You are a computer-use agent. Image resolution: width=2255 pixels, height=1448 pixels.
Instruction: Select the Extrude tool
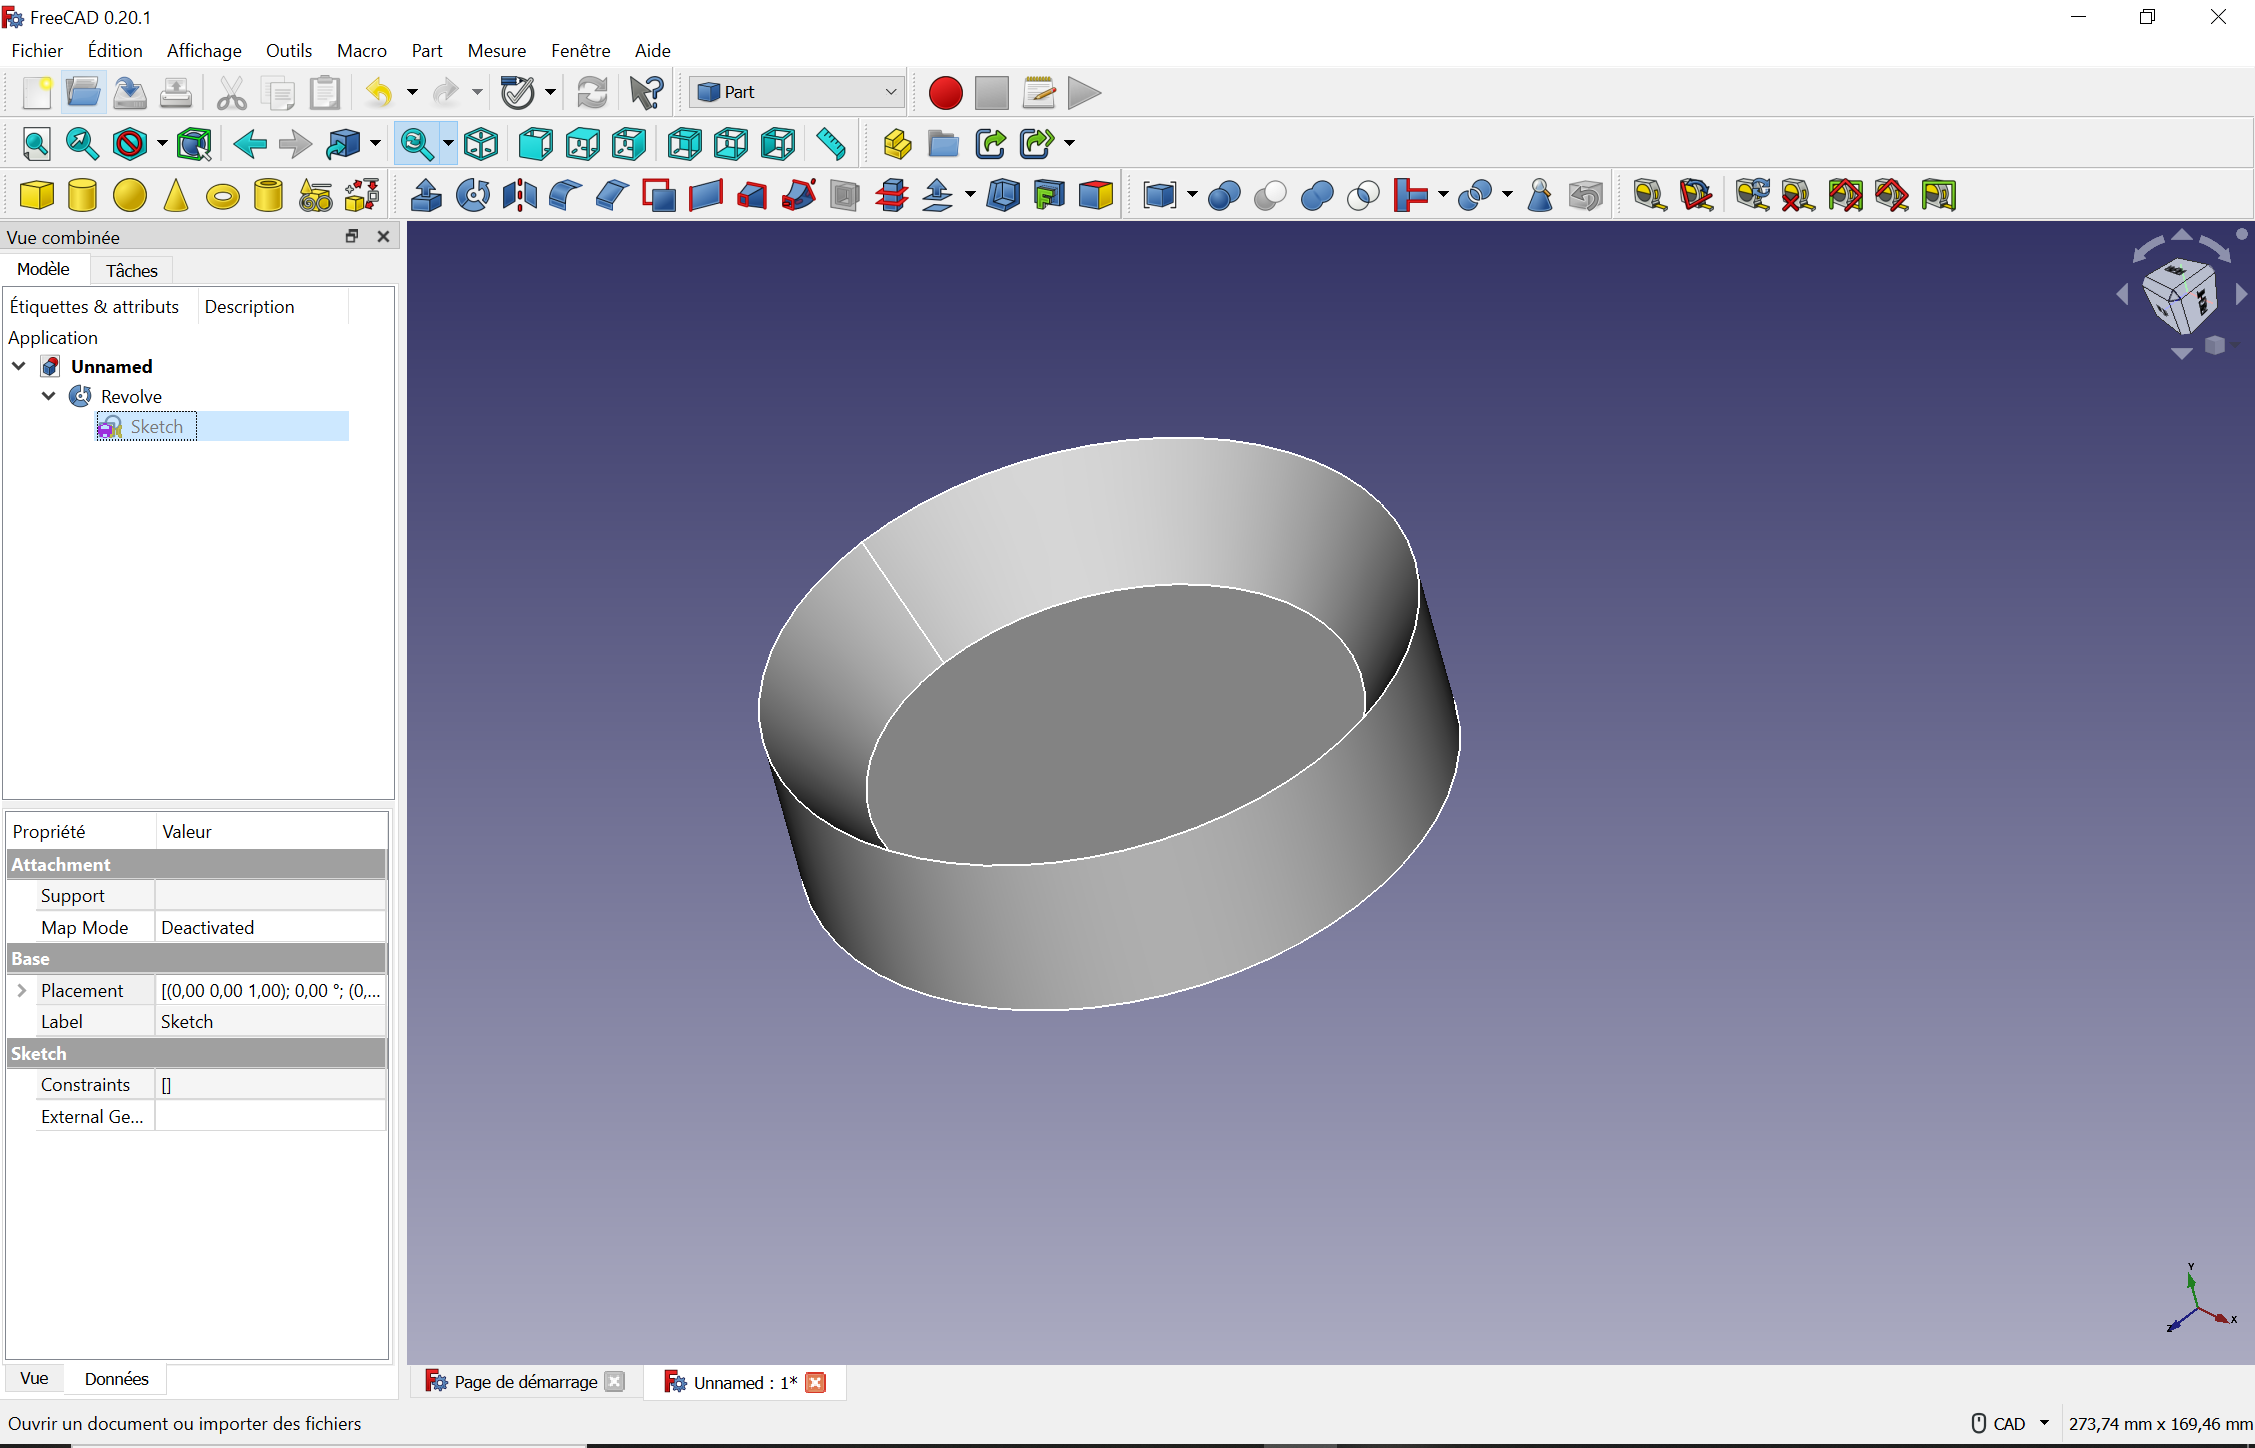[426, 195]
